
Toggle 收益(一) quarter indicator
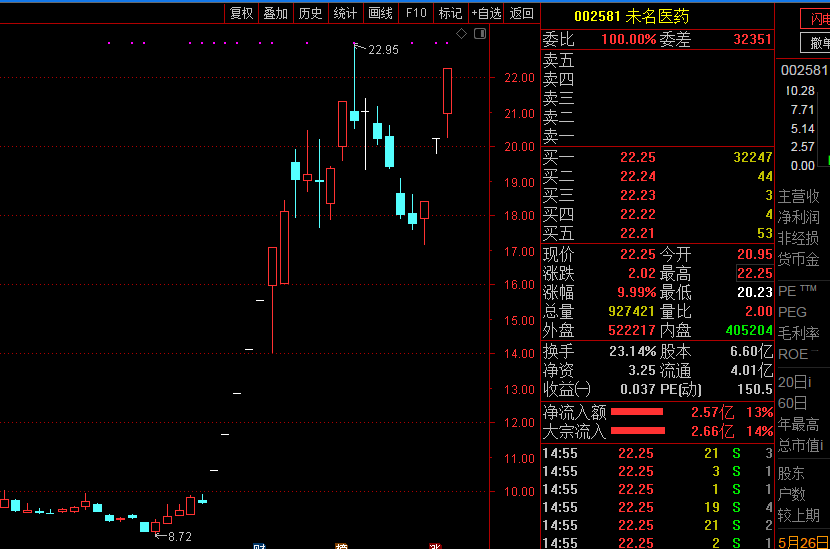tap(567, 389)
